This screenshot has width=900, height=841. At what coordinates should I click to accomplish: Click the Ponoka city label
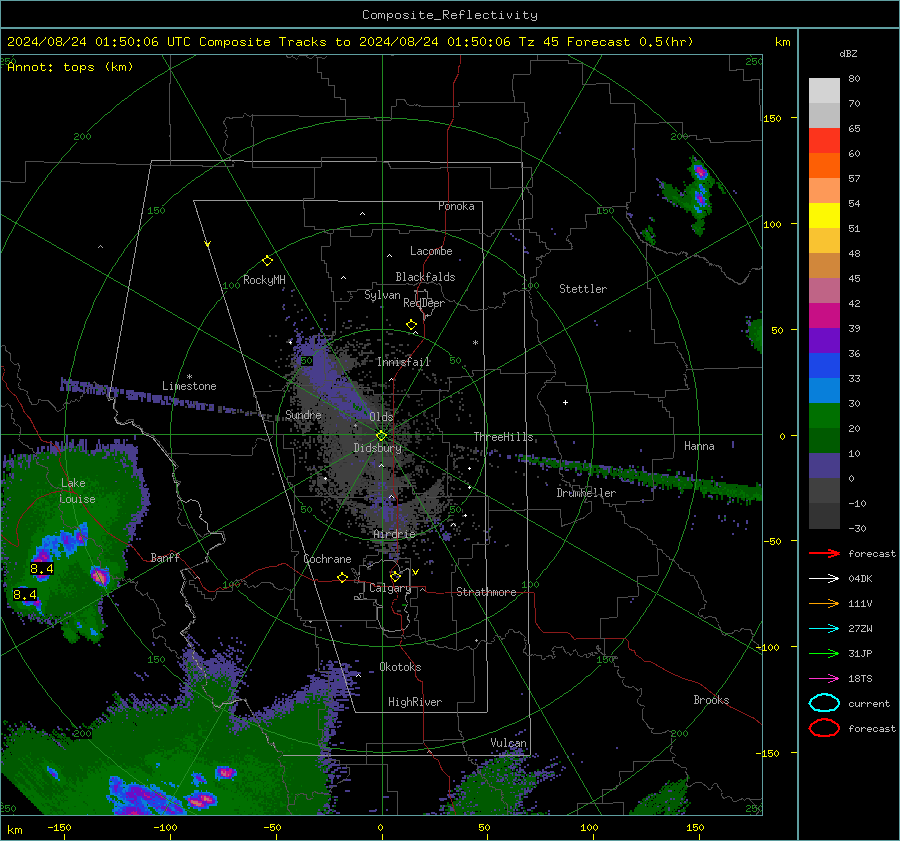456,206
